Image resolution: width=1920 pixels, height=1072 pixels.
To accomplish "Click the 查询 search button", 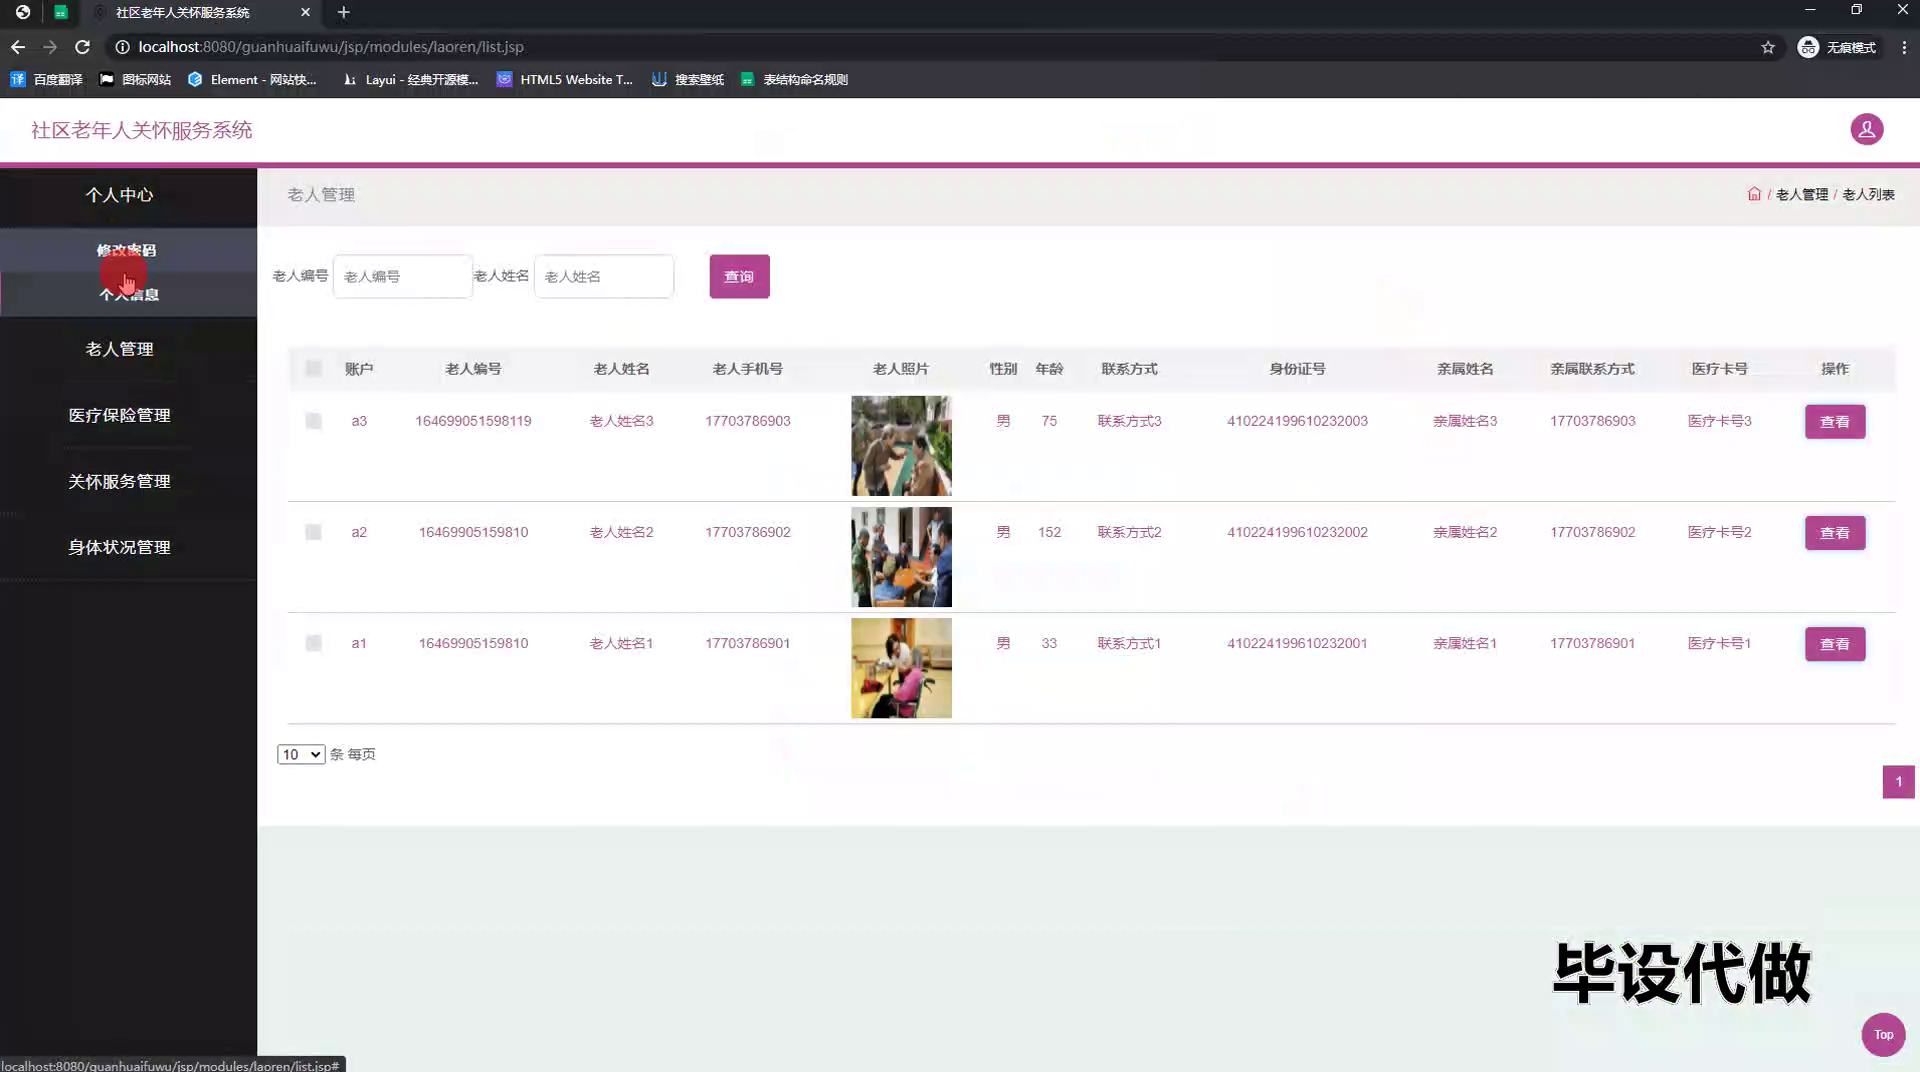I will (739, 276).
